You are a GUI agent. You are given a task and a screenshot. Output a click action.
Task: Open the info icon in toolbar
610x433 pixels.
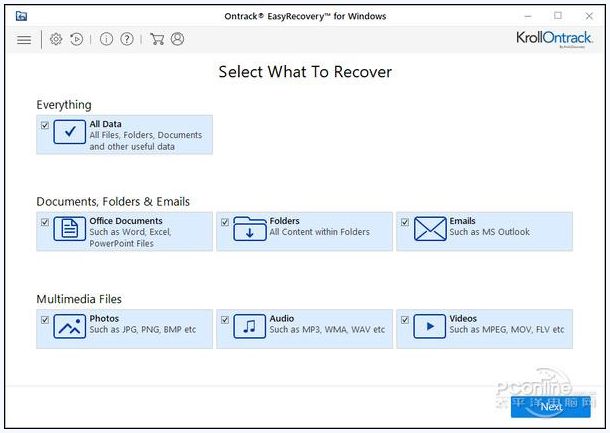106,39
